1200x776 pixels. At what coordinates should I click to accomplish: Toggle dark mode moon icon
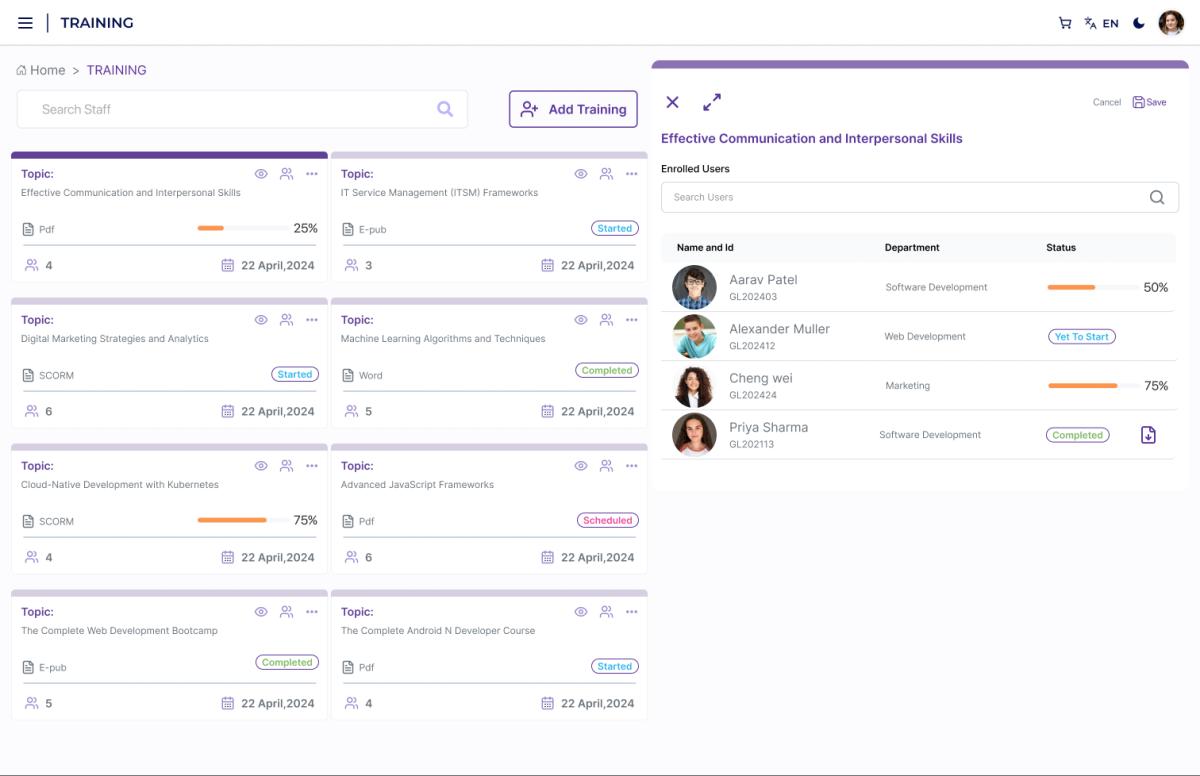coord(1139,23)
